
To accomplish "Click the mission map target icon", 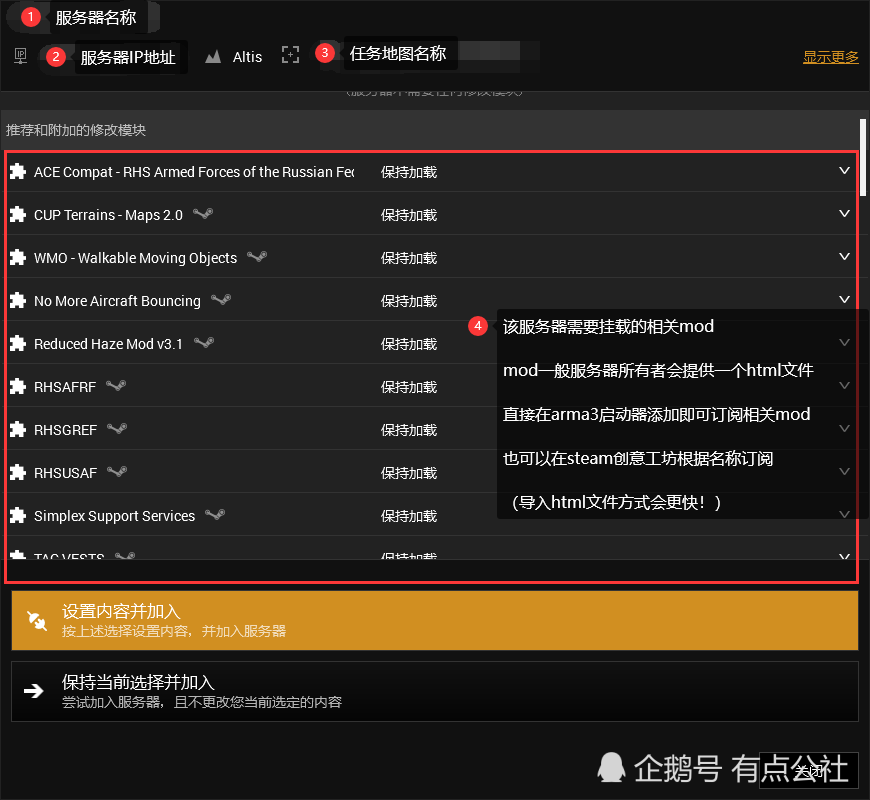I will (x=290, y=54).
